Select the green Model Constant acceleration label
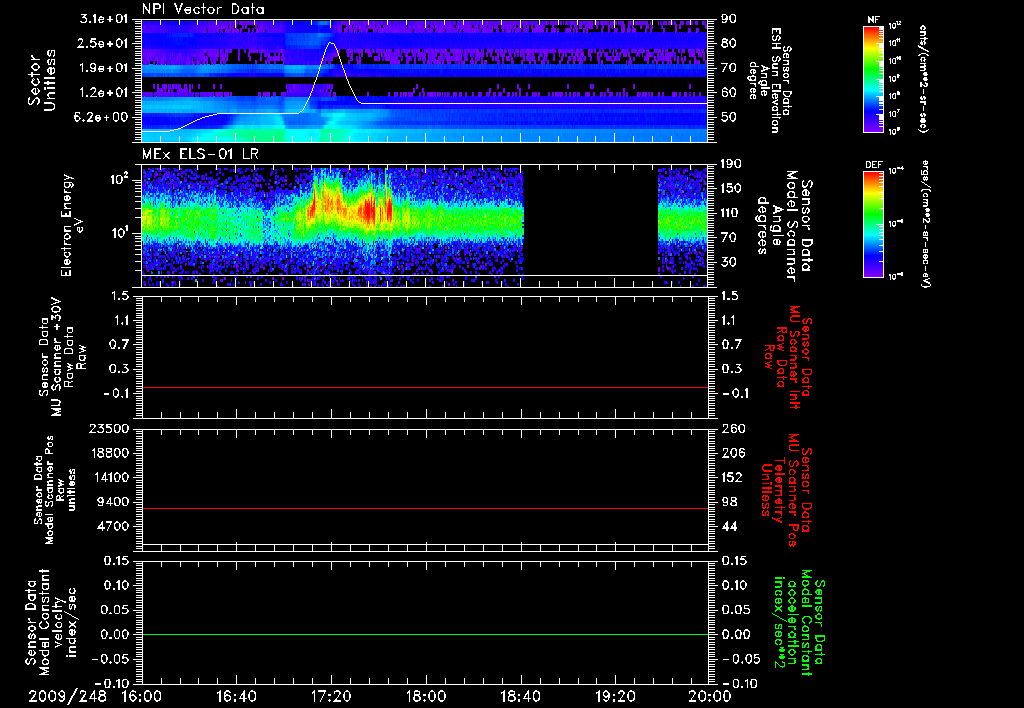This screenshot has height=708, width=1024. pyautogui.click(x=800, y=623)
